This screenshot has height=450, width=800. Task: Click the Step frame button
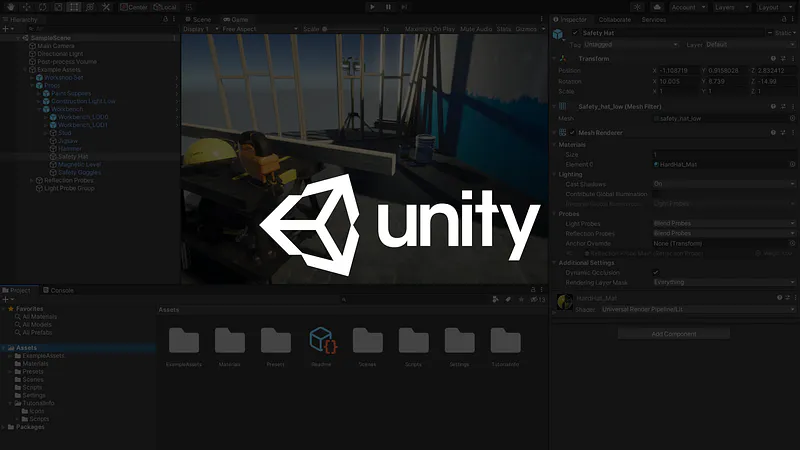click(x=404, y=7)
